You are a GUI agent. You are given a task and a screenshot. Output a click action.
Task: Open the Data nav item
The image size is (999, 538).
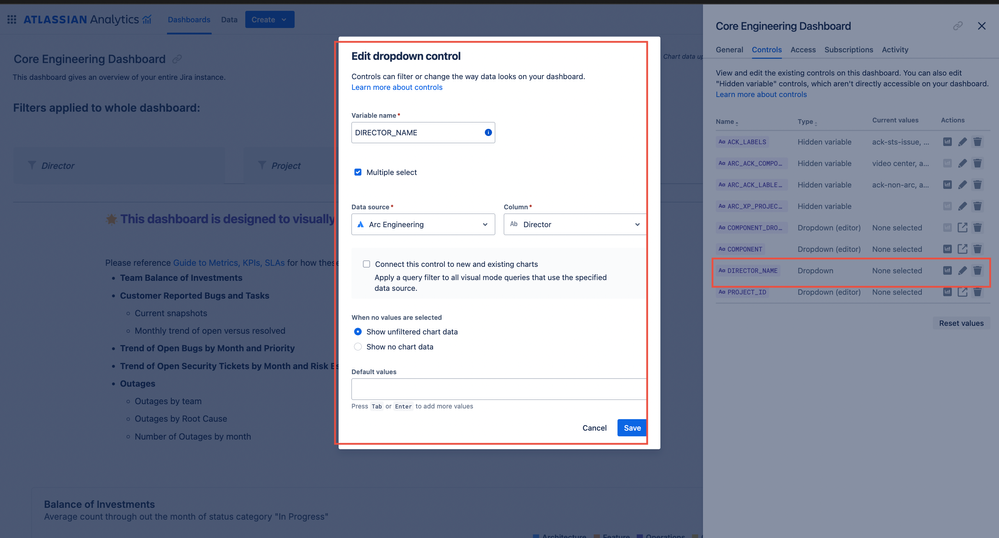tap(229, 20)
